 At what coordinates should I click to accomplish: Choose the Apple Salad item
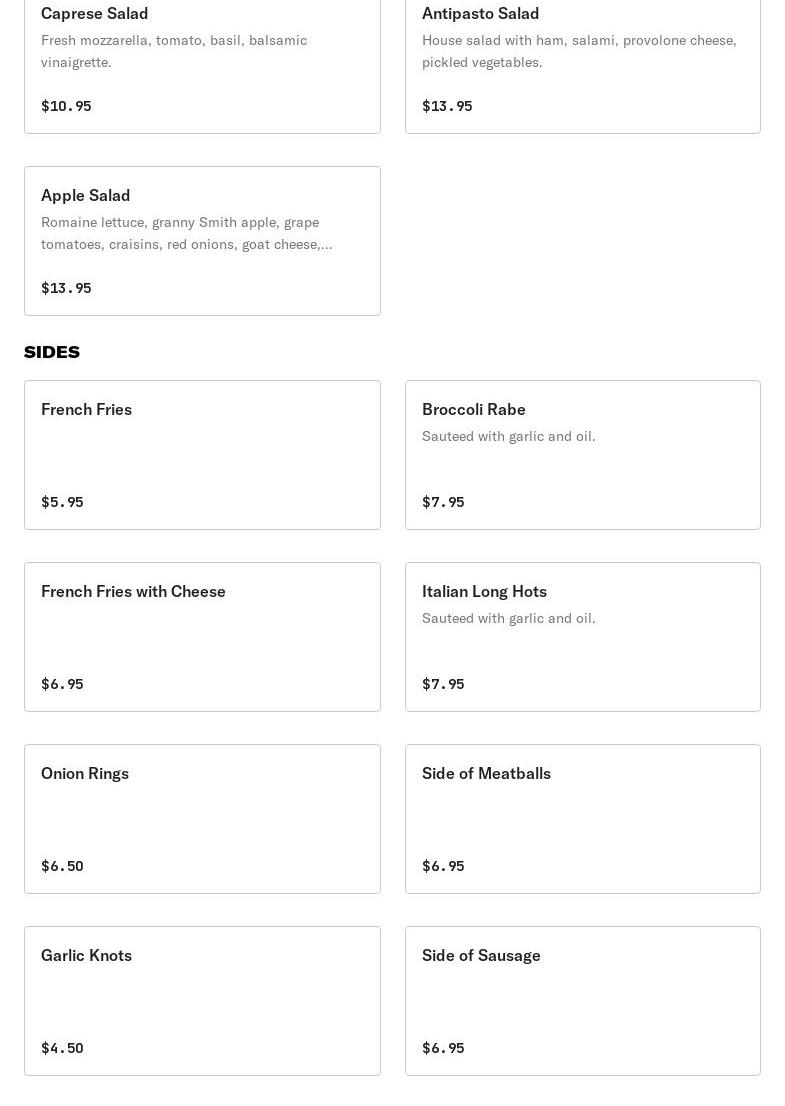(202, 241)
